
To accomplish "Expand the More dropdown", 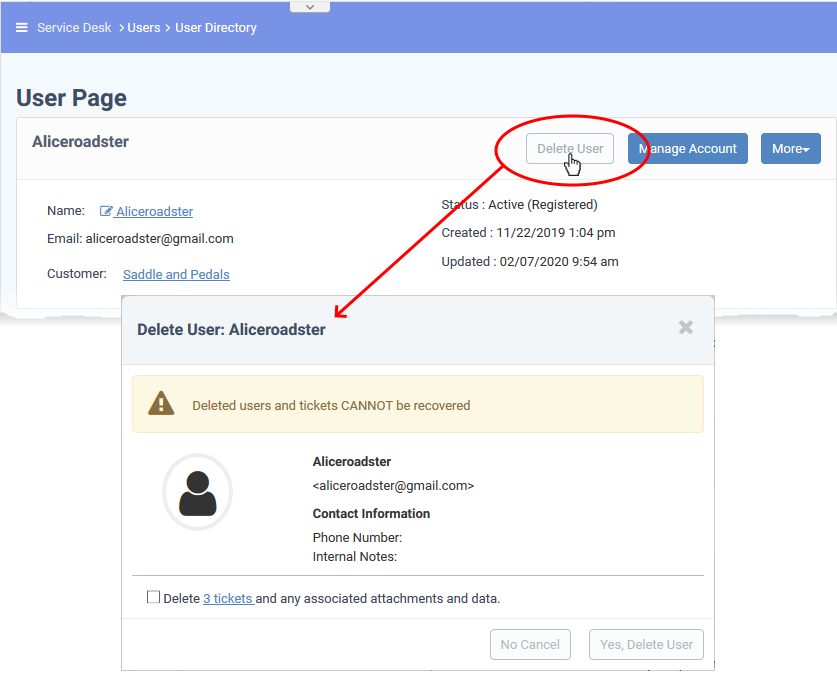I will [x=791, y=148].
